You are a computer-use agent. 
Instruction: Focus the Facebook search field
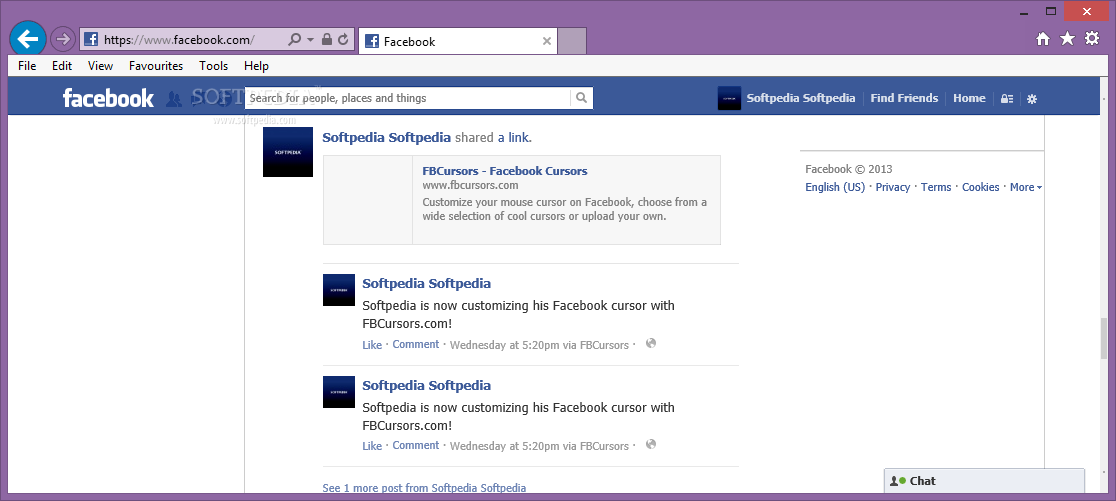coord(408,98)
